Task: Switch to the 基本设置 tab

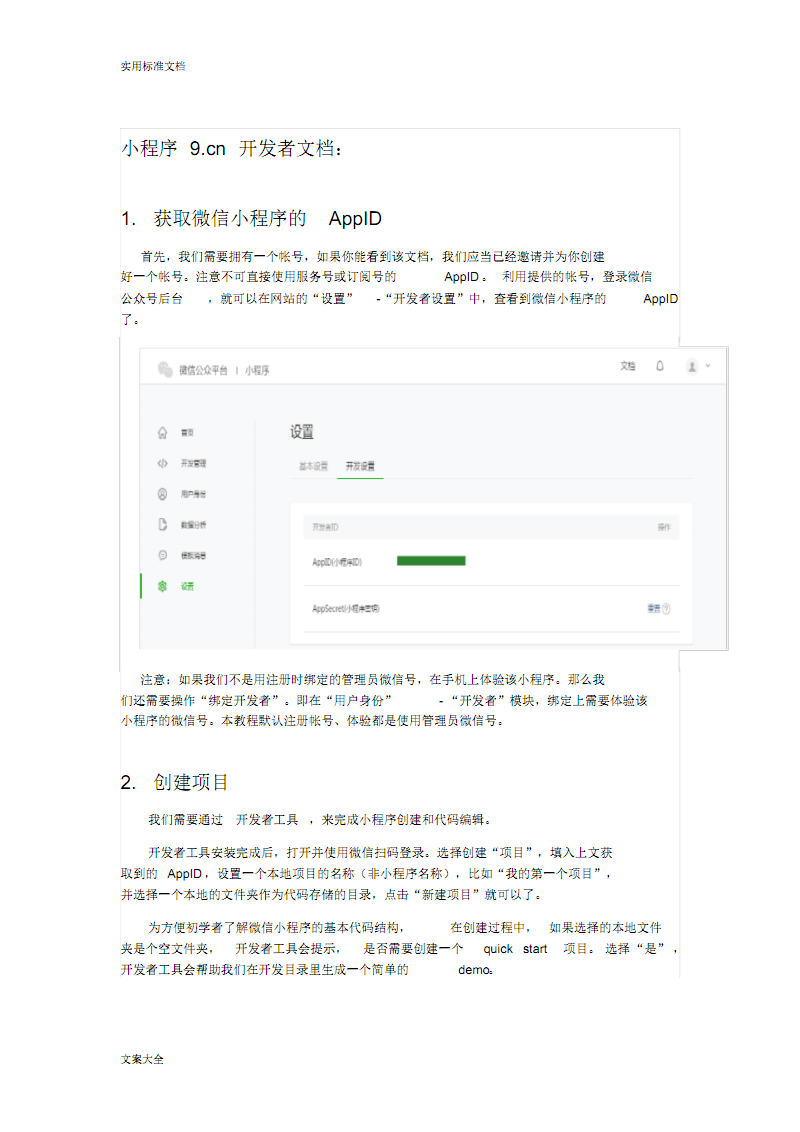Action: click(313, 466)
